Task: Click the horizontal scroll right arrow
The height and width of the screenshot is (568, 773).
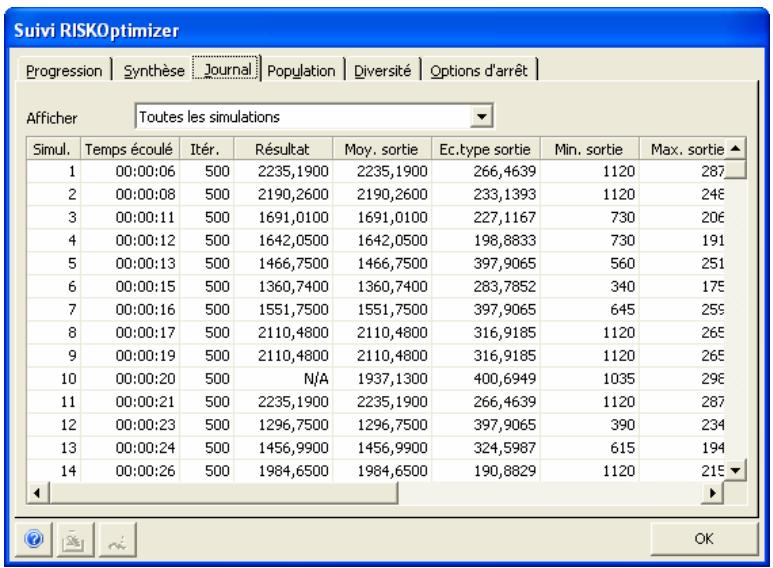Action: click(712, 492)
